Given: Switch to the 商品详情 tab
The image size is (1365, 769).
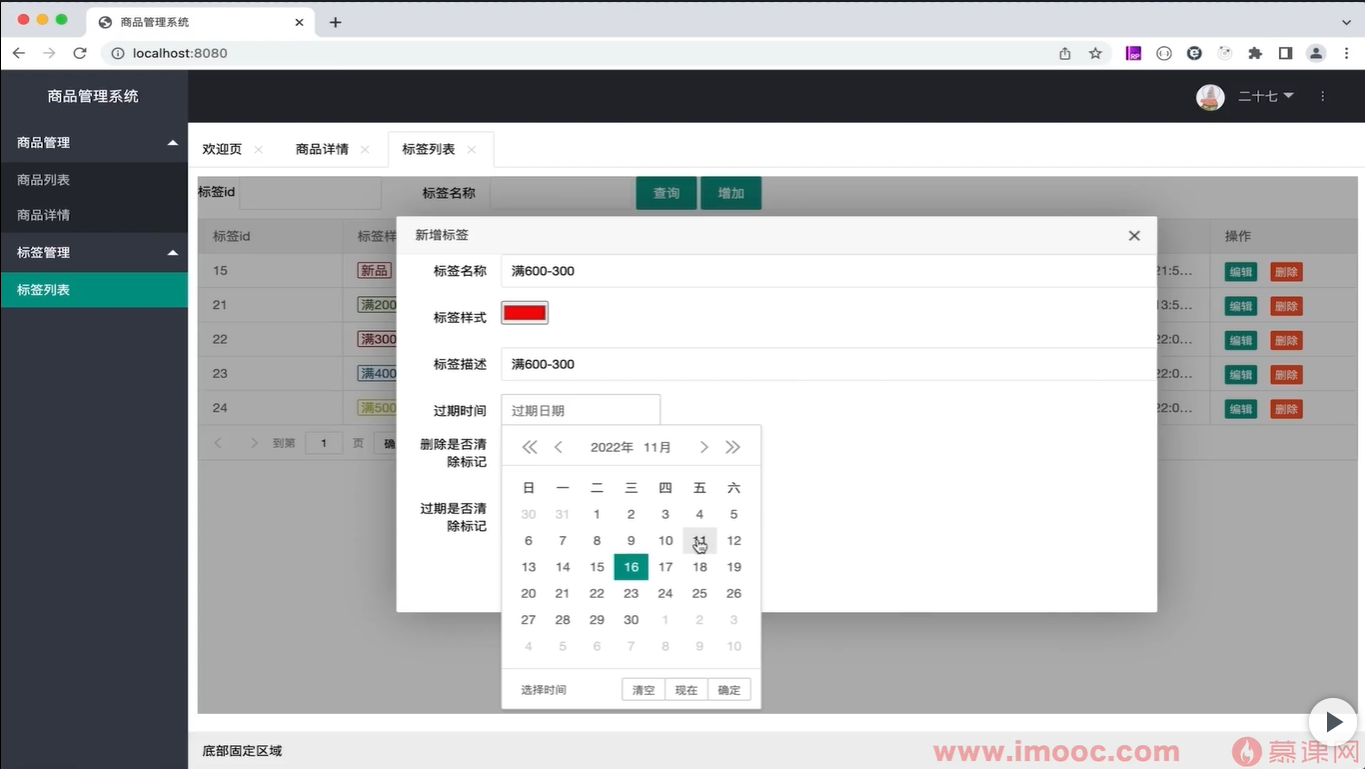Looking at the screenshot, I should point(322,148).
